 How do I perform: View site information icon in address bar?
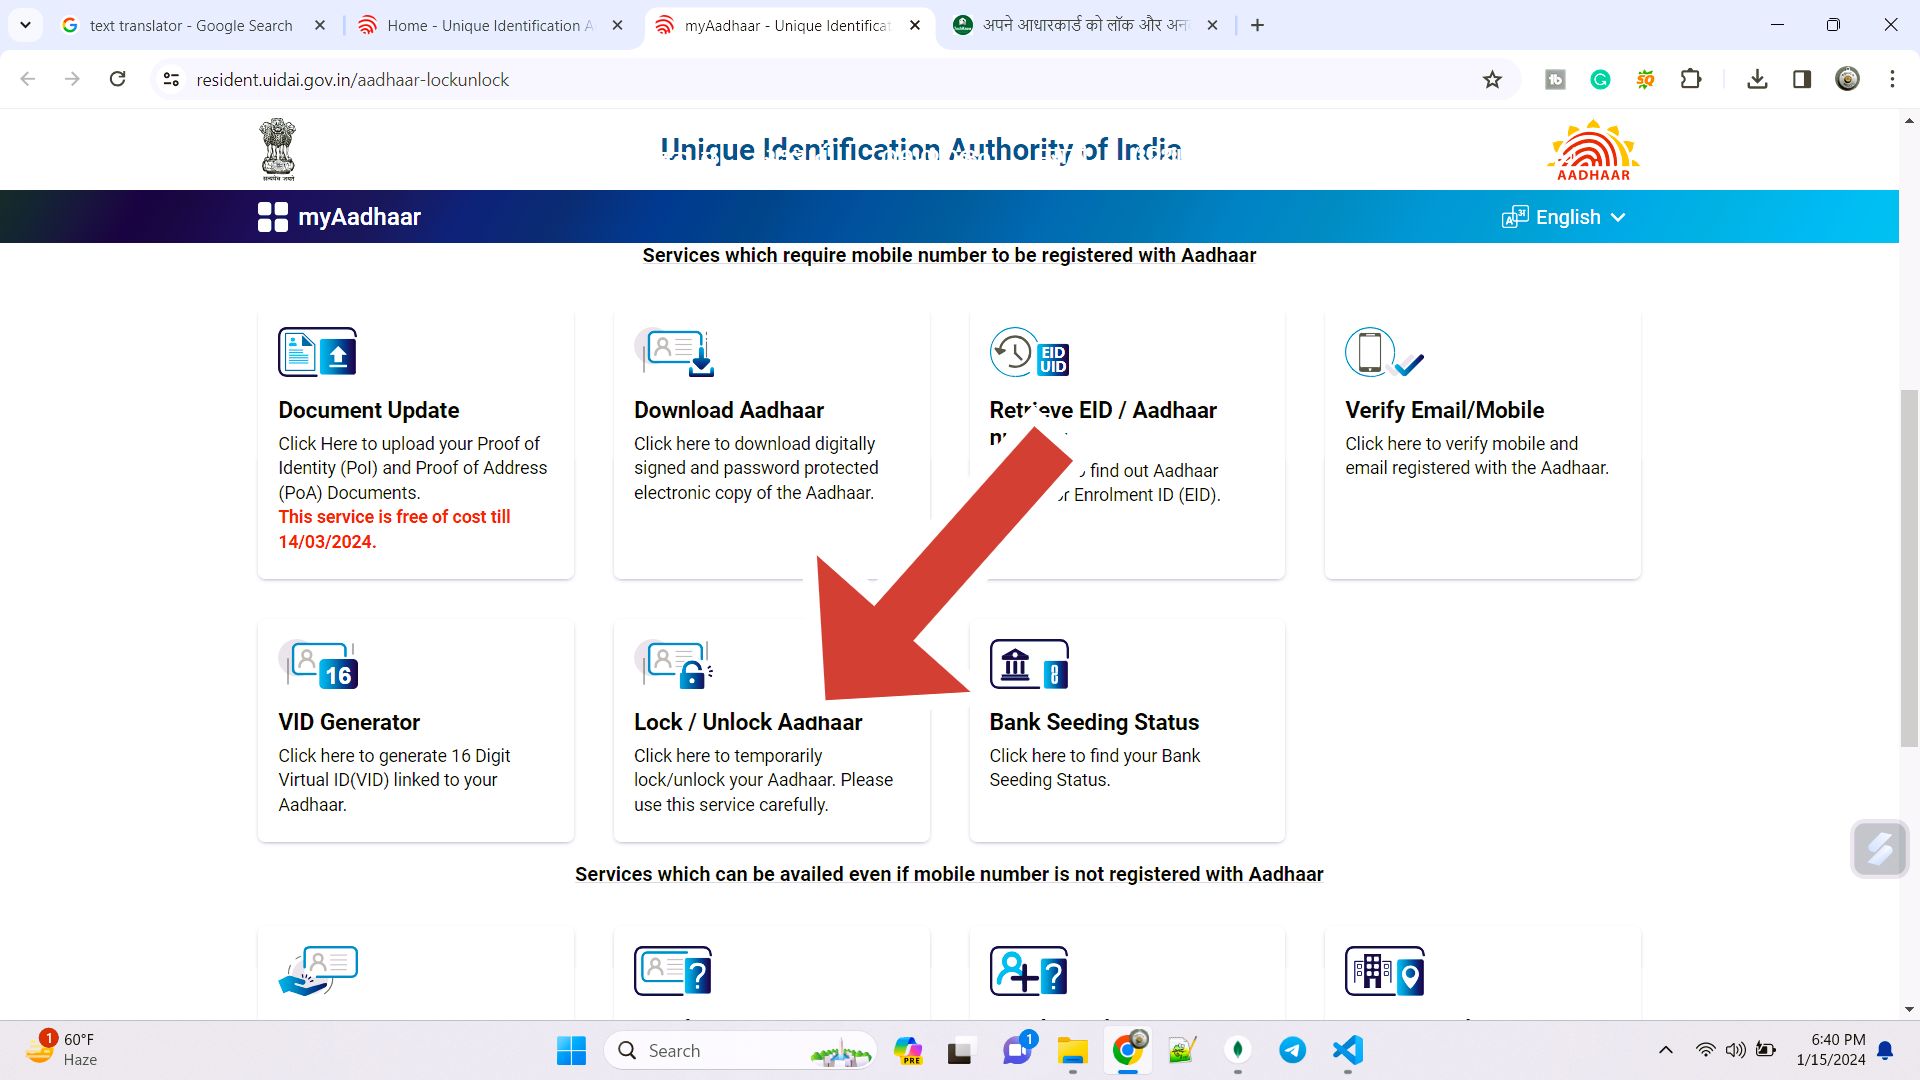(171, 79)
